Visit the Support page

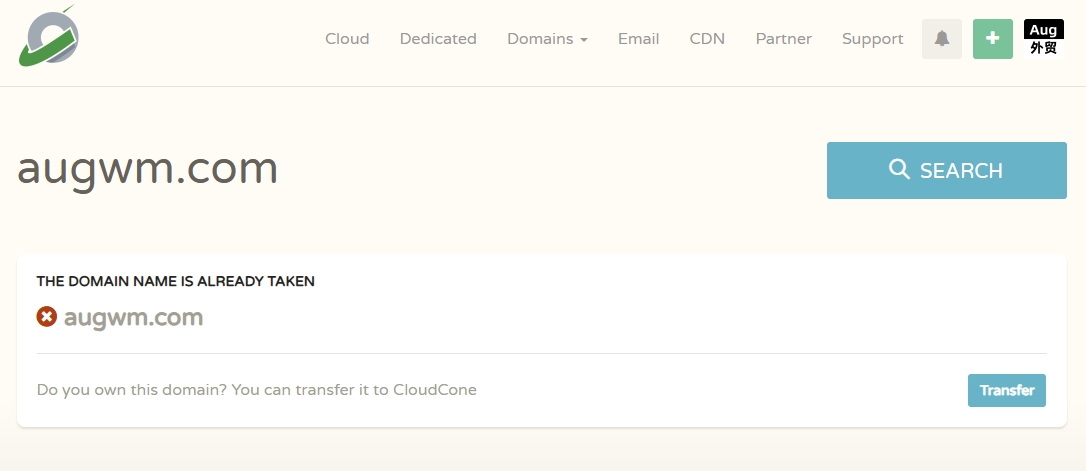[872, 39]
